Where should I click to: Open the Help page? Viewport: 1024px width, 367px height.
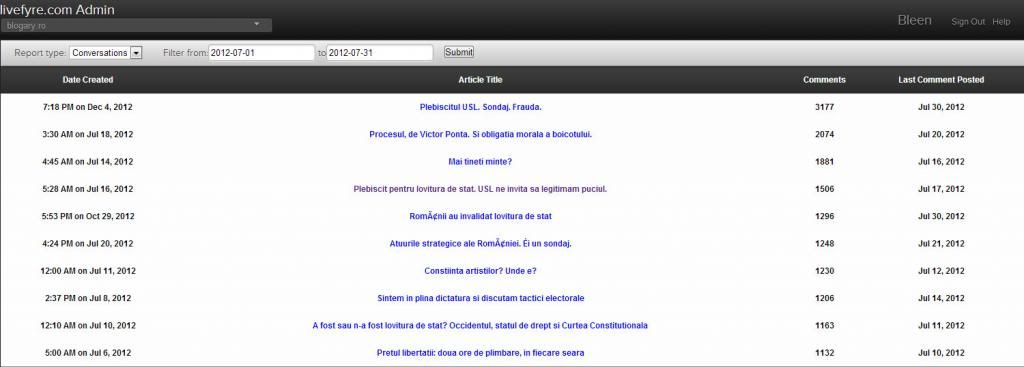pyautogui.click(x=1001, y=22)
